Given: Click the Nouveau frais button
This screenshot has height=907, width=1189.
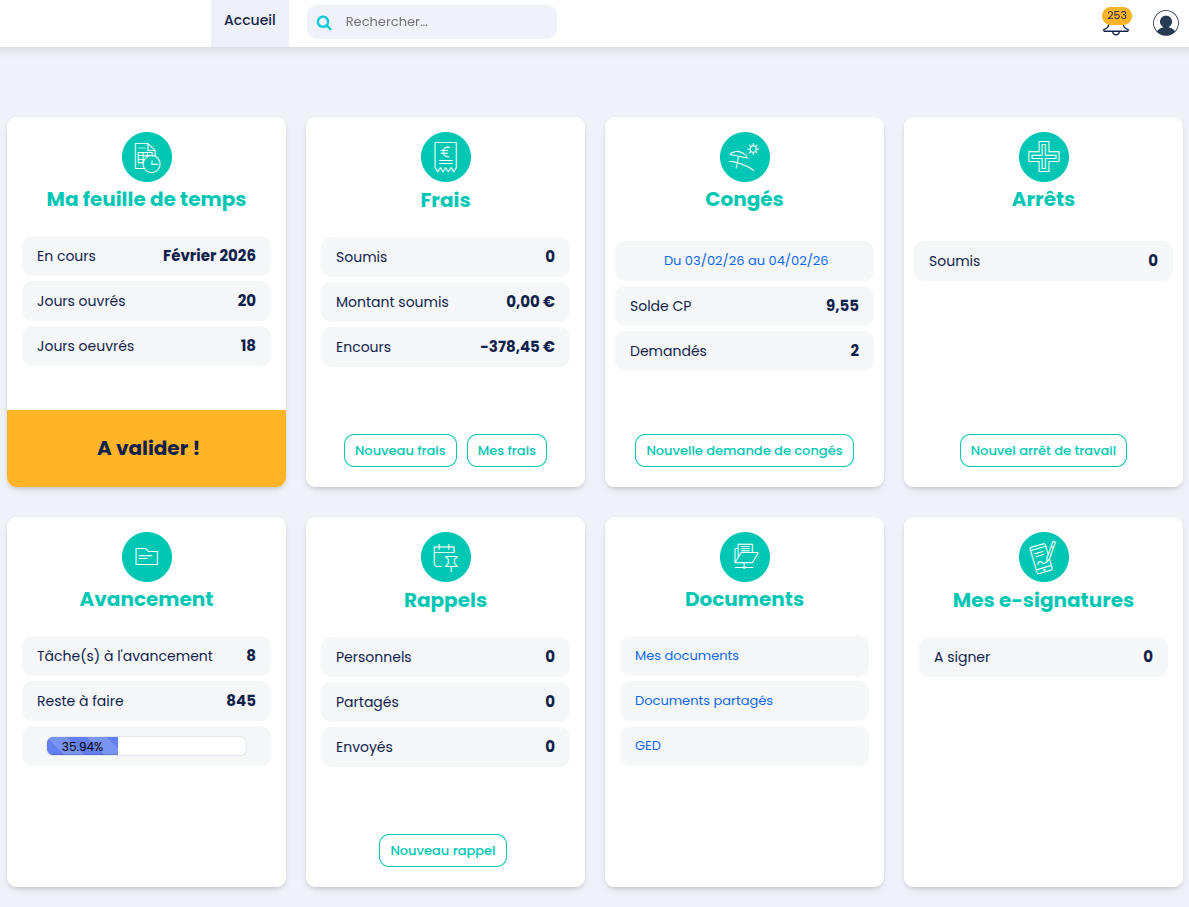Looking at the screenshot, I should [400, 450].
